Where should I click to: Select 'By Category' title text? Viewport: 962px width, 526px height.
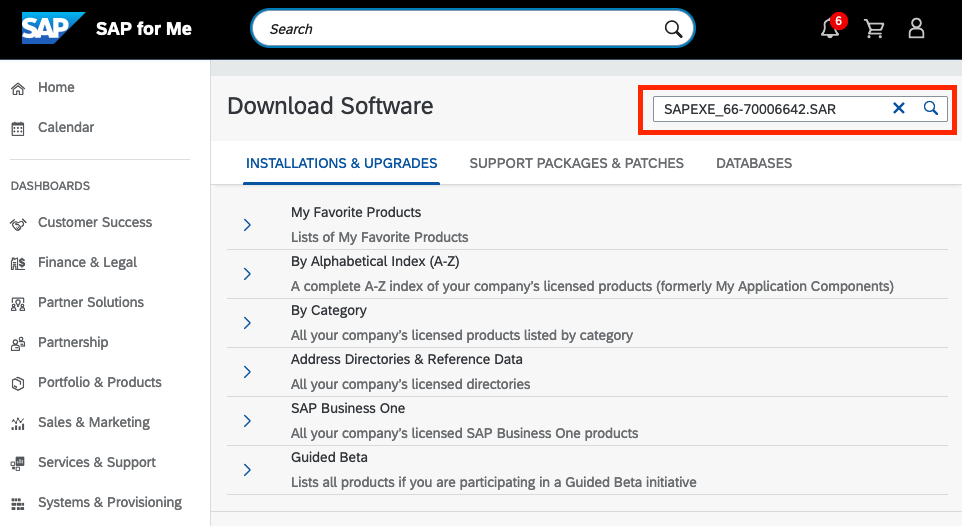coord(328,311)
